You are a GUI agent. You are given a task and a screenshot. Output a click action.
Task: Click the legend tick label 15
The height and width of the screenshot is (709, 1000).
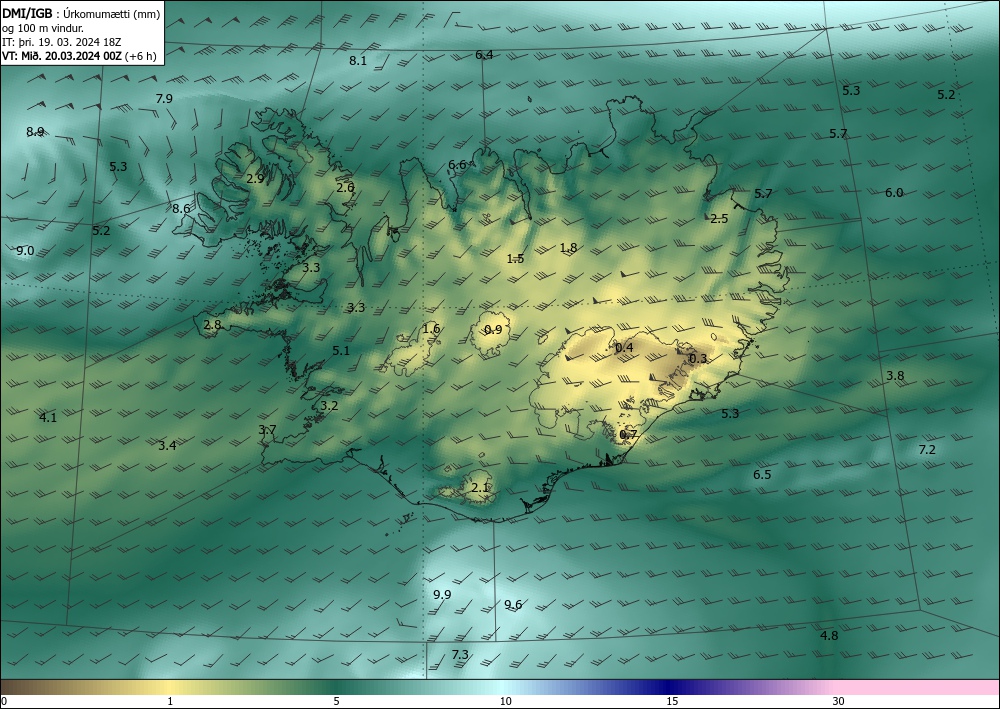point(672,702)
